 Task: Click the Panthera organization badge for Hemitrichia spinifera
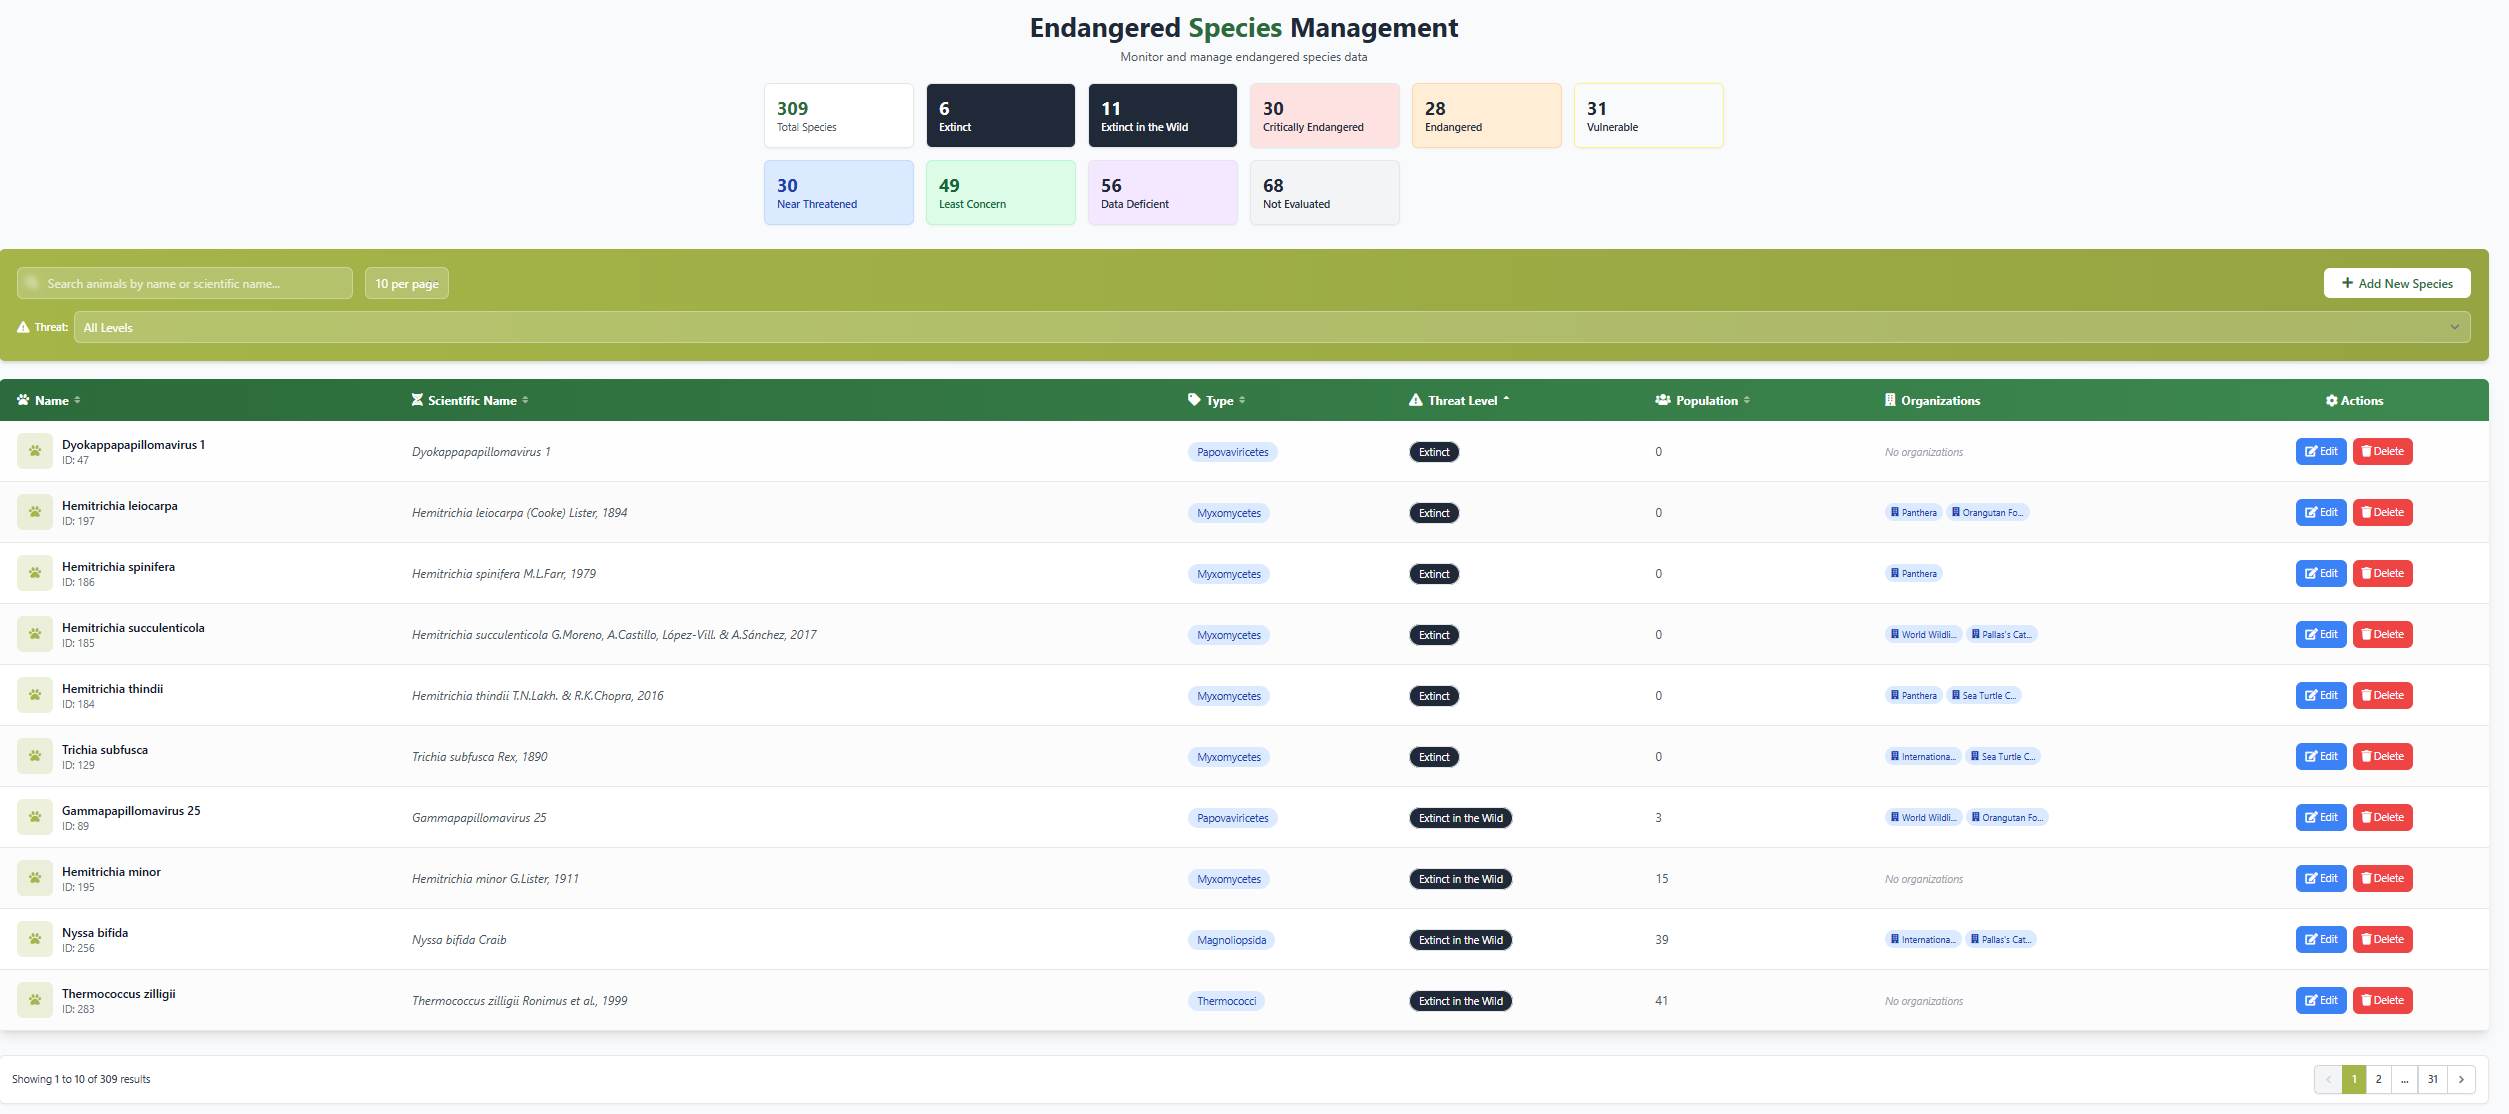pyautogui.click(x=1914, y=574)
